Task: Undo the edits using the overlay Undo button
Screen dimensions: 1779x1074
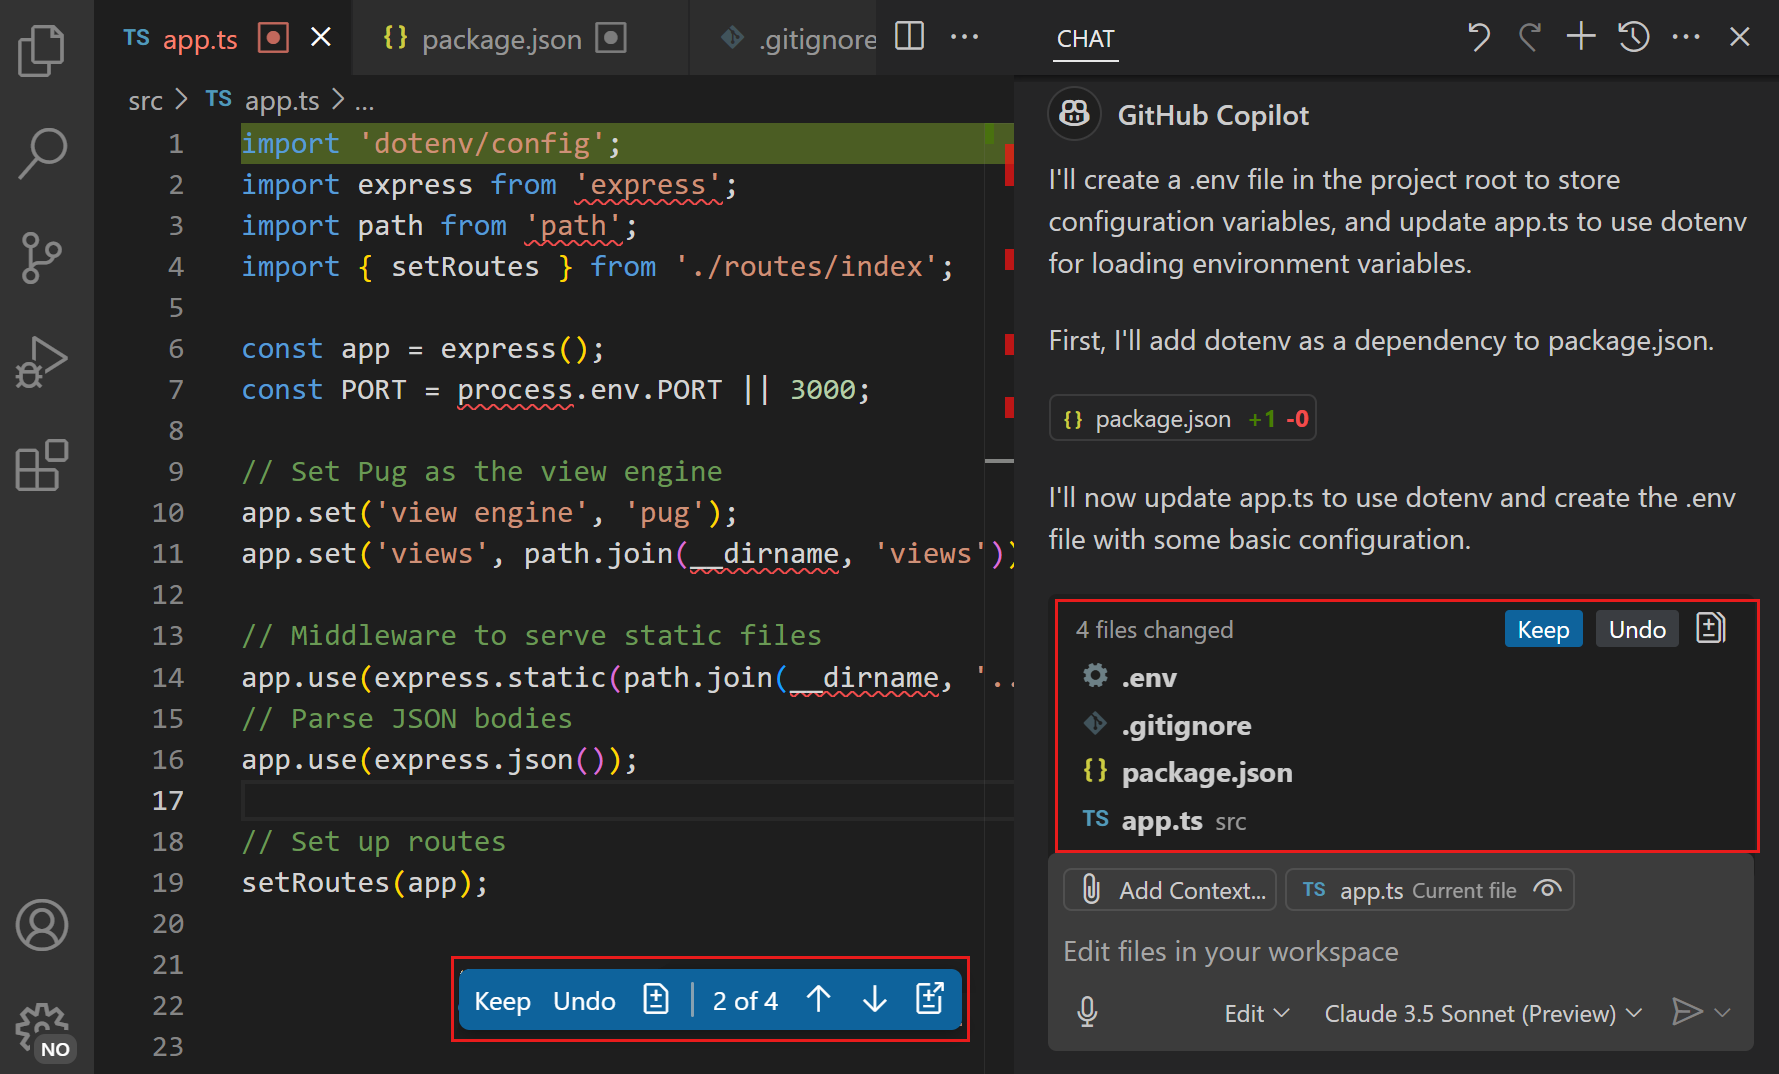Action: [584, 999]
